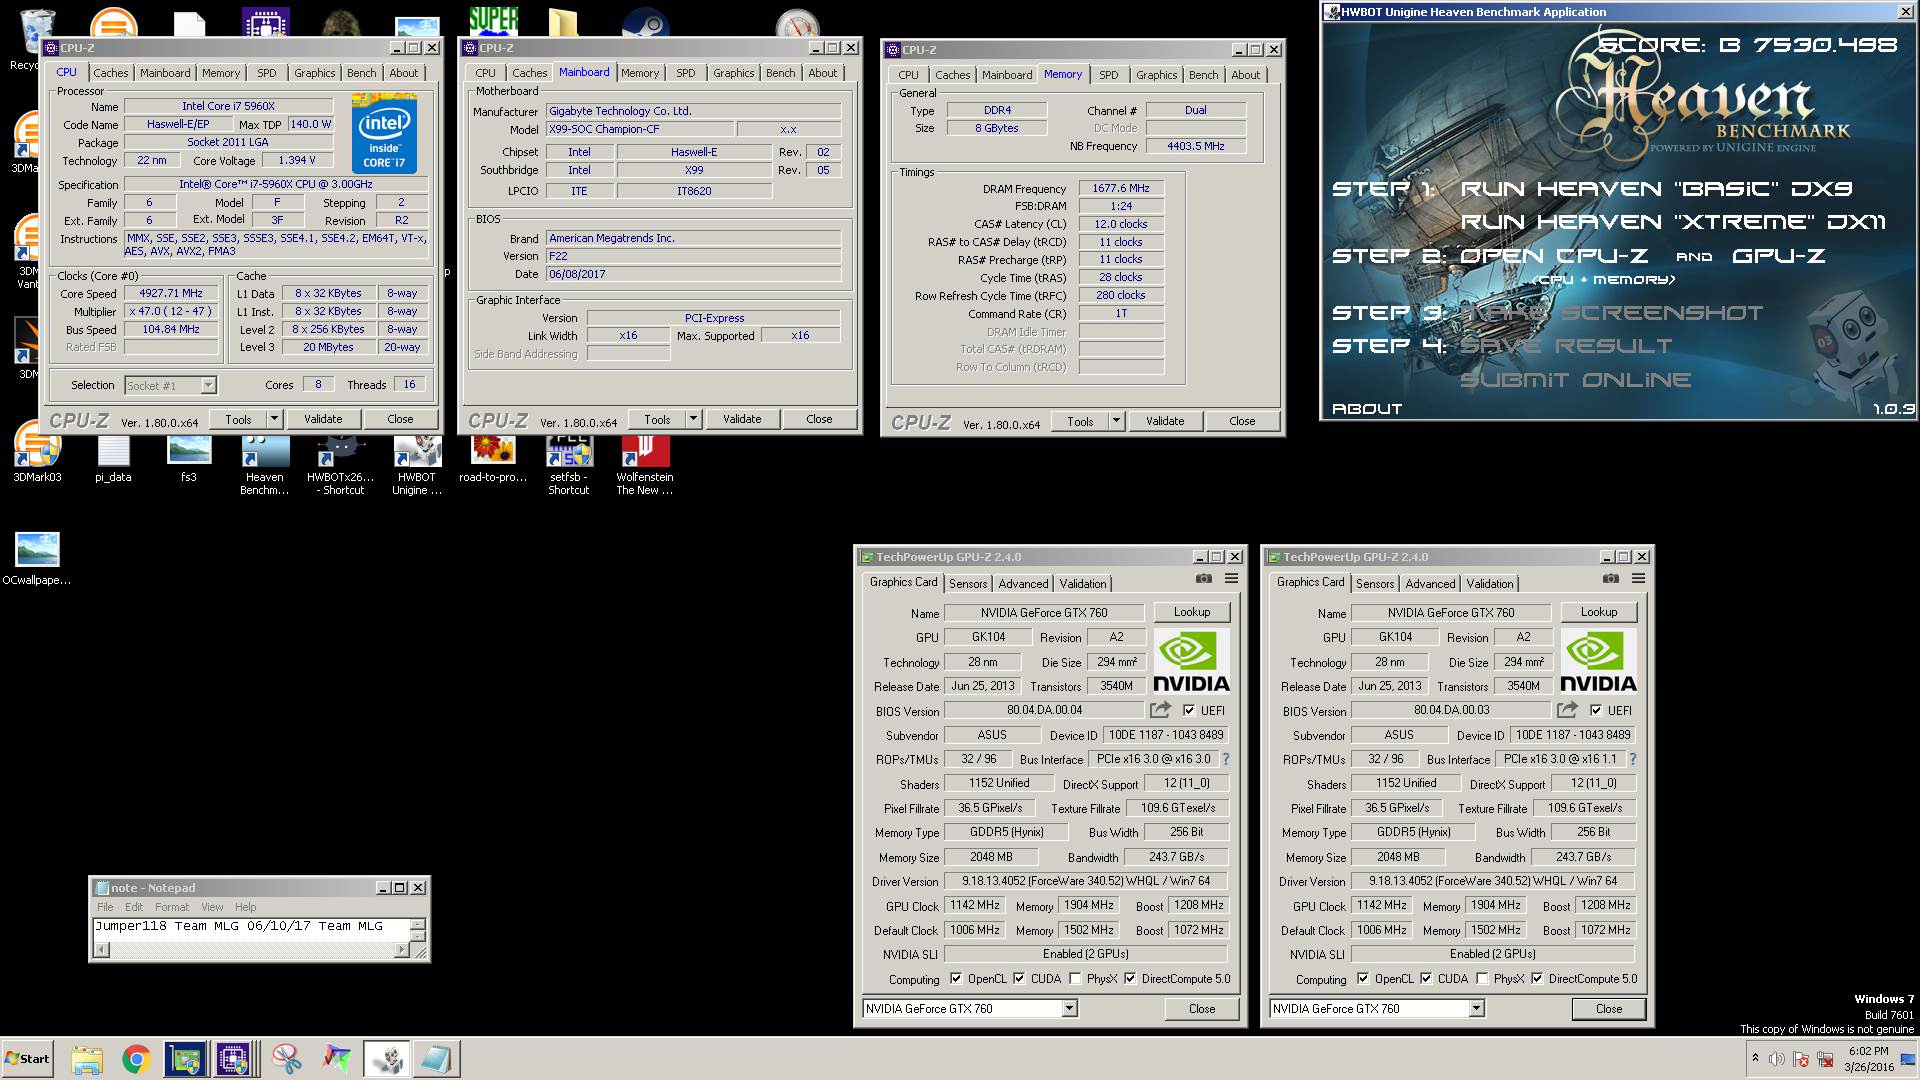The width and height of the screenshot is (1920, 1080).
Task: Click into the Notepad text area
Action: tap(252, 930)
